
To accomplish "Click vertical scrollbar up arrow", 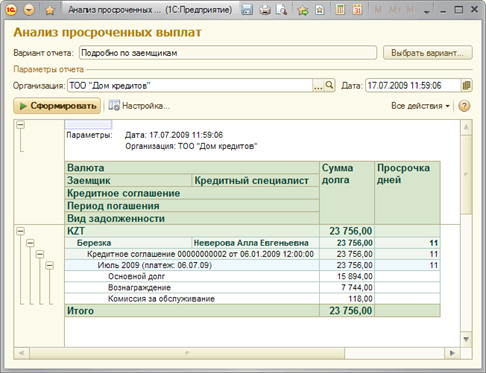I will click(466, 127).
